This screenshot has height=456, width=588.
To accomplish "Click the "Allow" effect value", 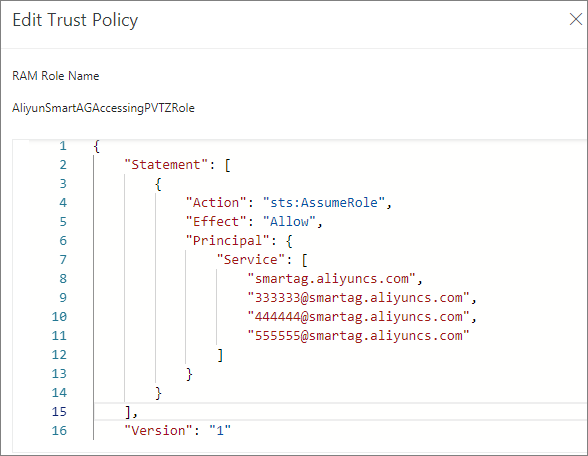I will click(x=289, y=222).
